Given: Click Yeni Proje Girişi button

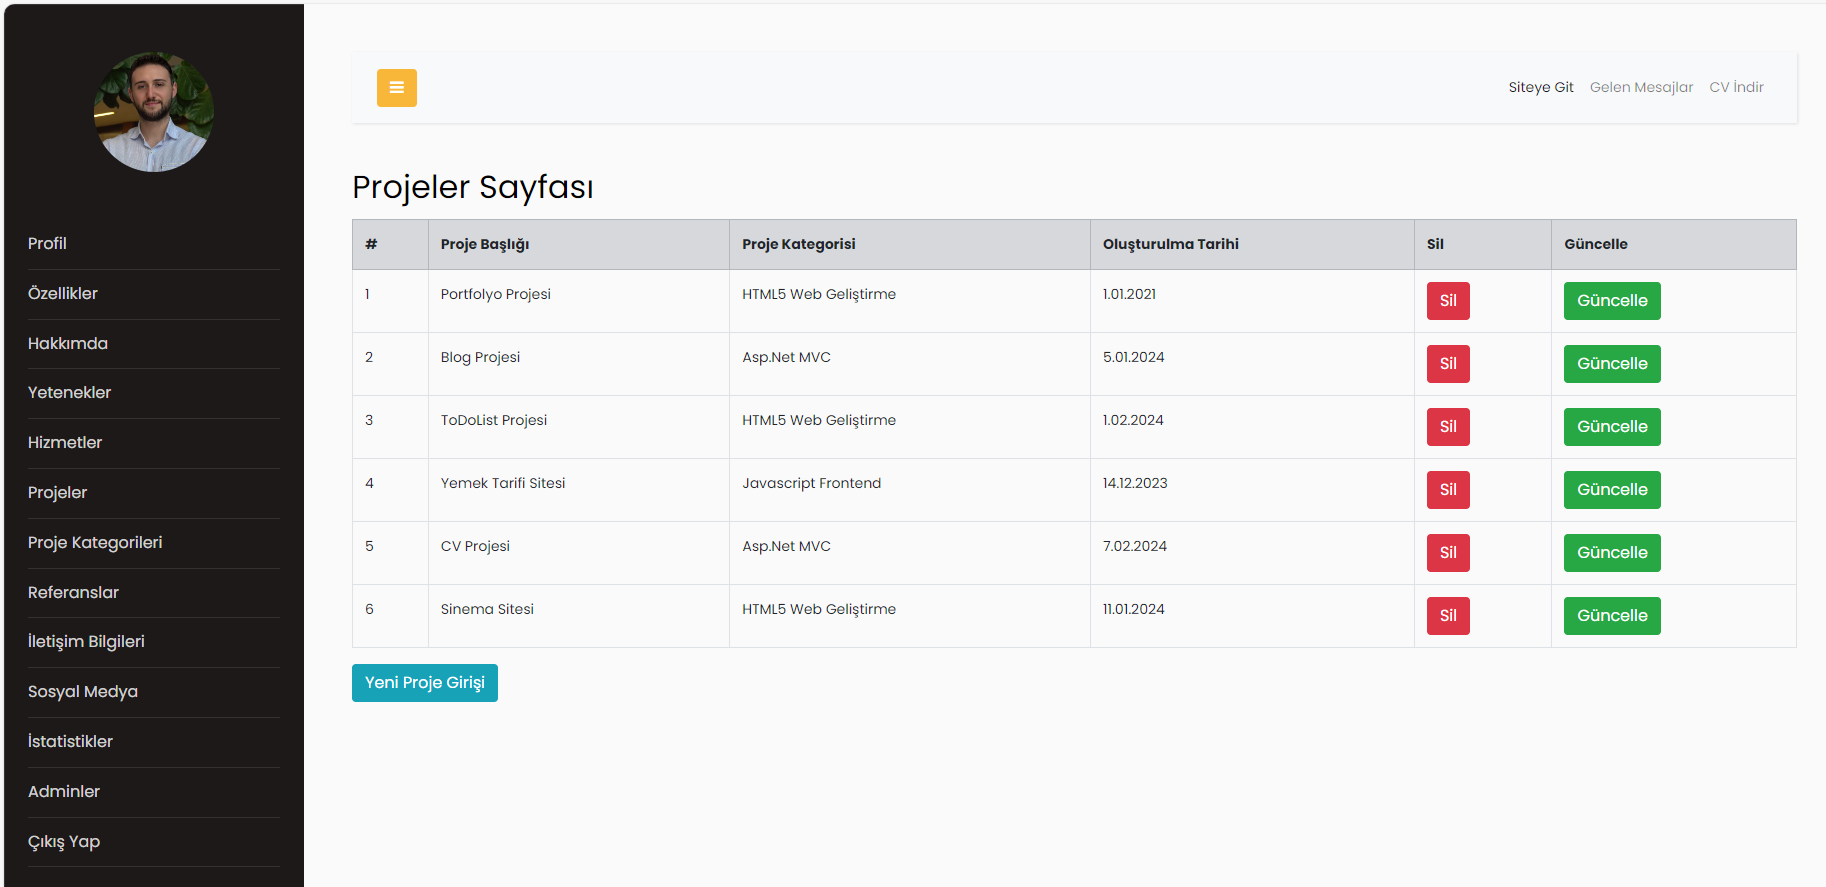Looking at the screenshot, I should [x=424, y=683].
